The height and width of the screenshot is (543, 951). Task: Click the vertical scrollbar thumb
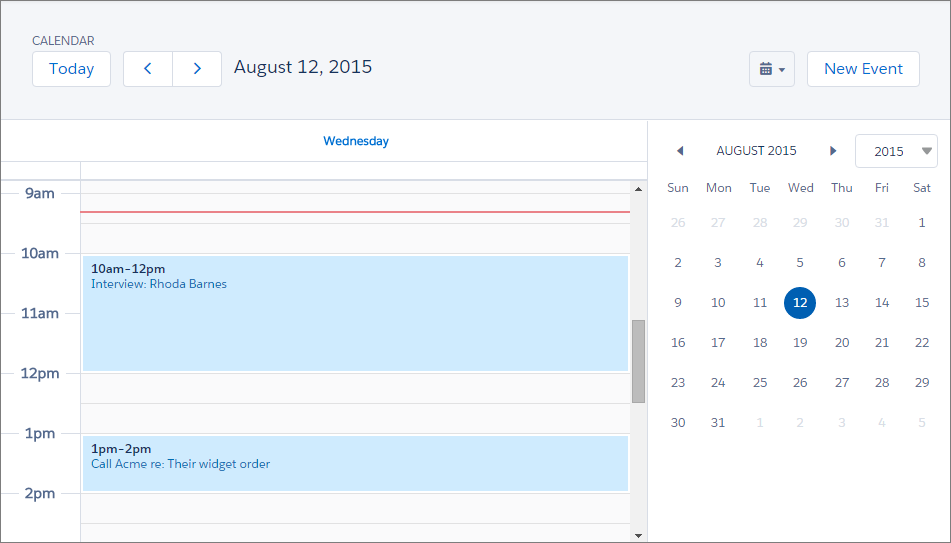(x=638, y=361)
